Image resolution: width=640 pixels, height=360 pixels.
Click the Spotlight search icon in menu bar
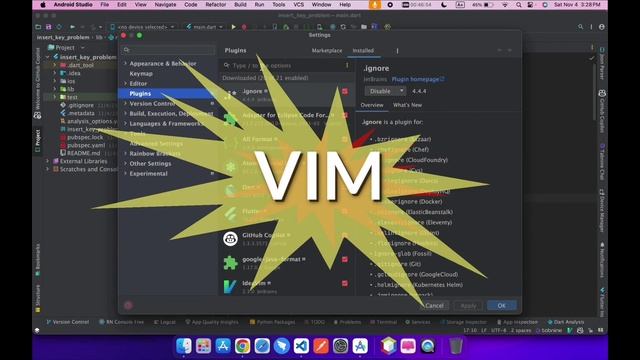[519, 5]
